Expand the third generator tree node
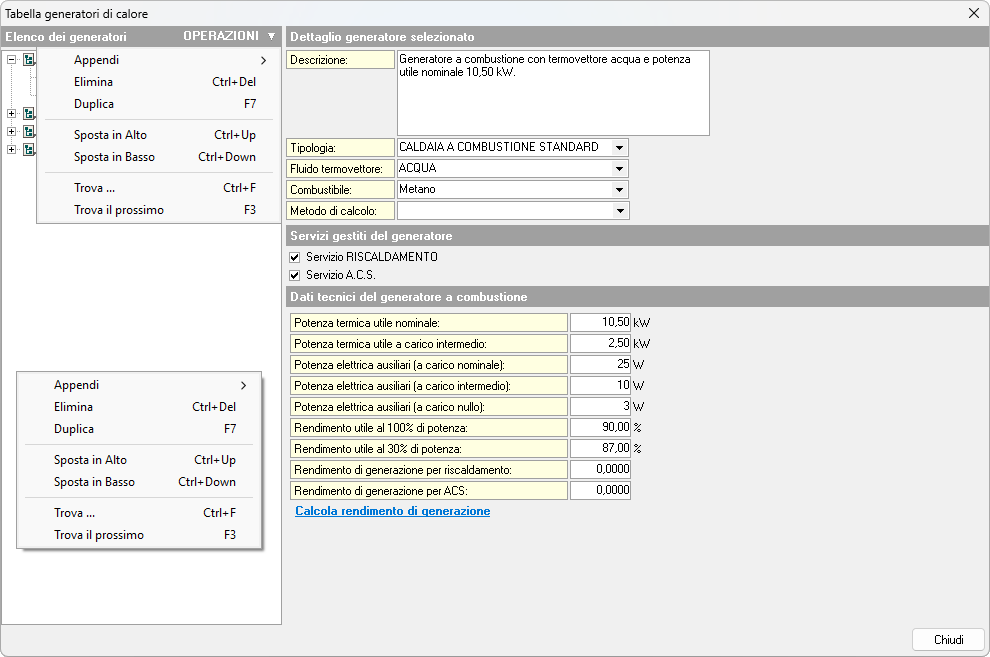This screenshot has width=990, height=657. [11, 132]
